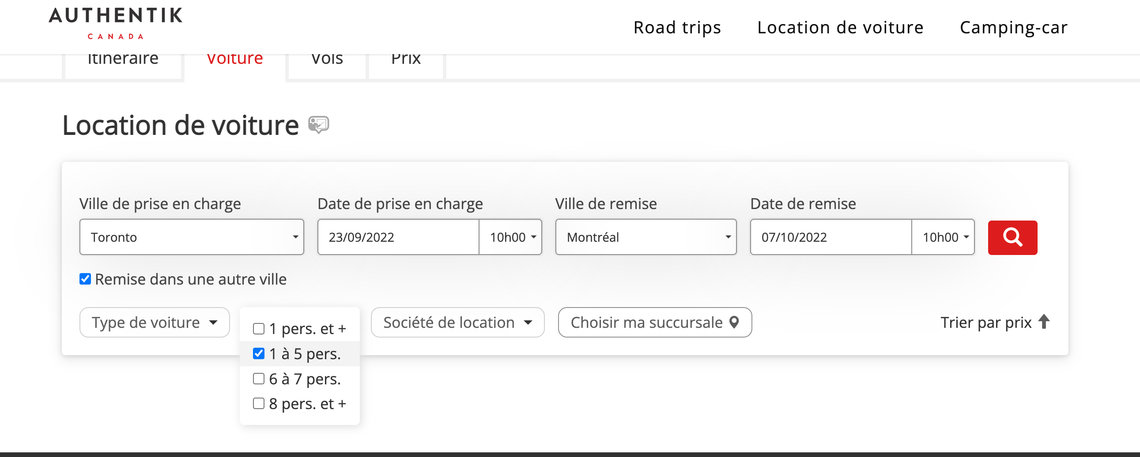The image size is (1140, 457).
Task: Uncheck the 1 à 5 pers. option
Action: (258, 354)
